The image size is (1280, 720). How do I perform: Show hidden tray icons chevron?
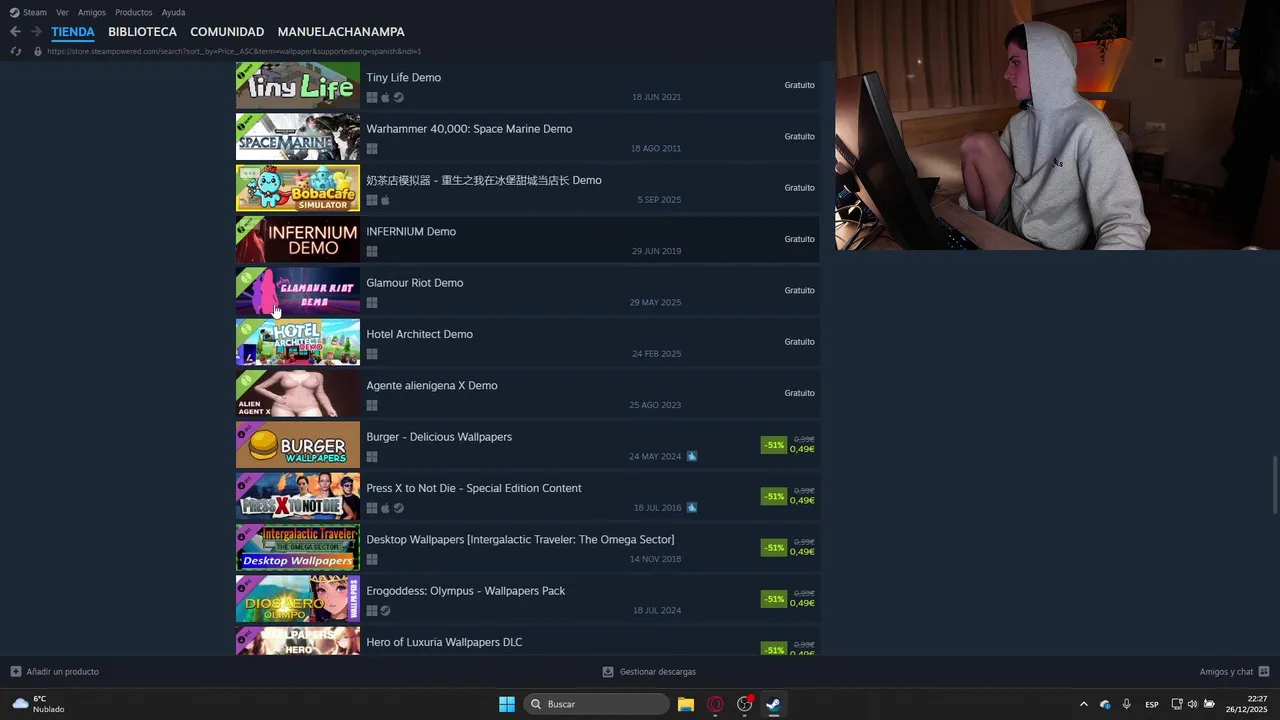(x=1083, y=704)
